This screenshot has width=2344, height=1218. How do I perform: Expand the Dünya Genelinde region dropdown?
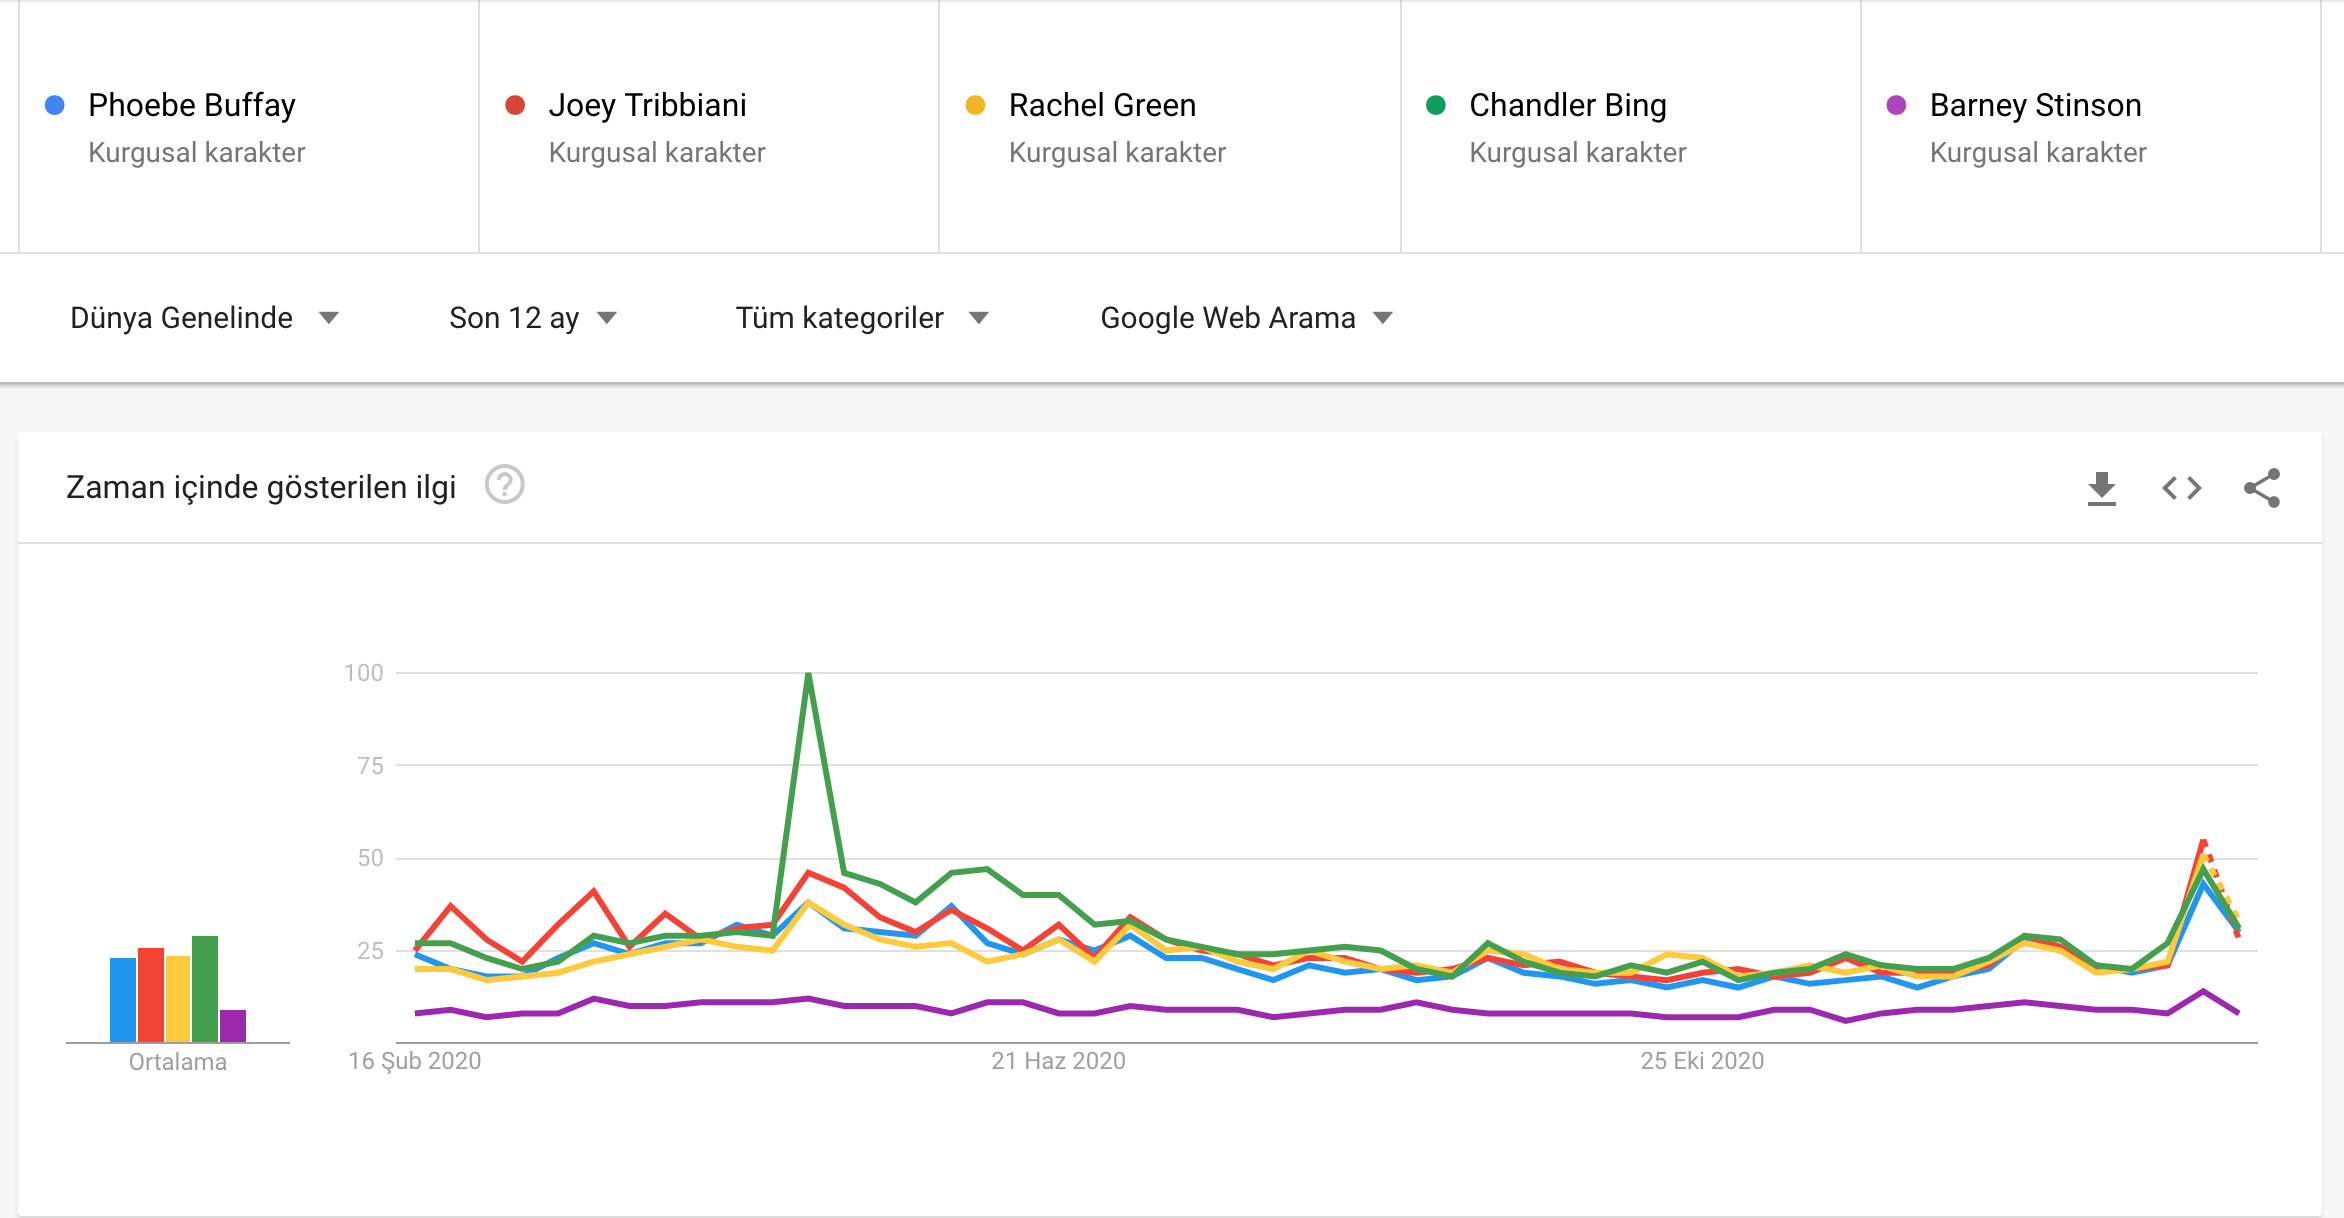point(204,318)
